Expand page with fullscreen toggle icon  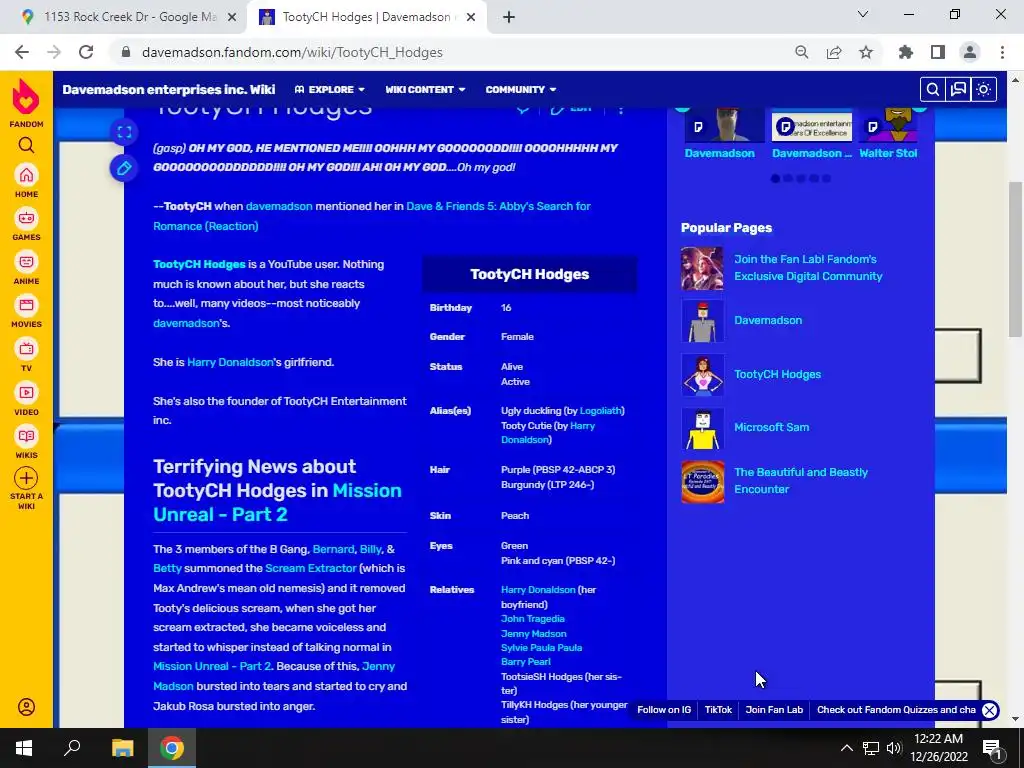point(124,133)
